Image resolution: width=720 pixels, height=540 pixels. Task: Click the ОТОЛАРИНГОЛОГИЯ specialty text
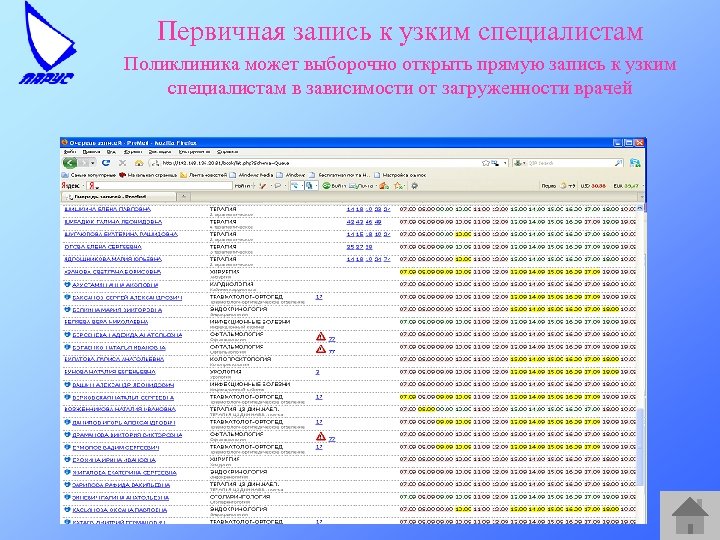(x=239, y=497)
